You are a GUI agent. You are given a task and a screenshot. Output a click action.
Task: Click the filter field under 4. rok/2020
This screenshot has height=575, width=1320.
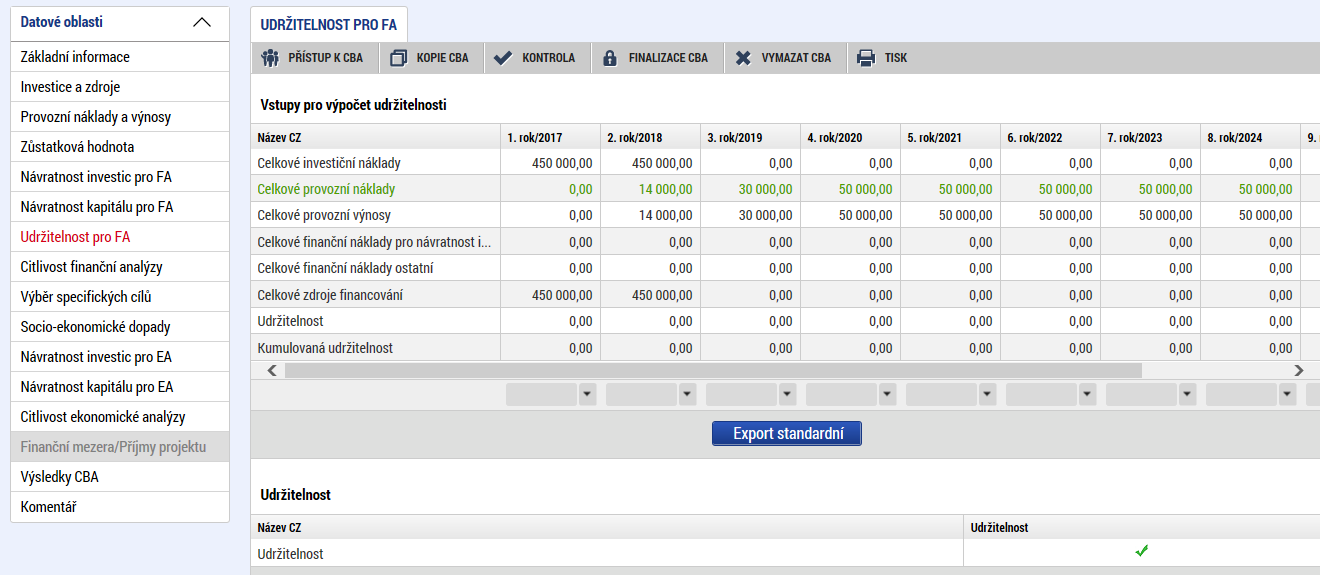[842, 395]
